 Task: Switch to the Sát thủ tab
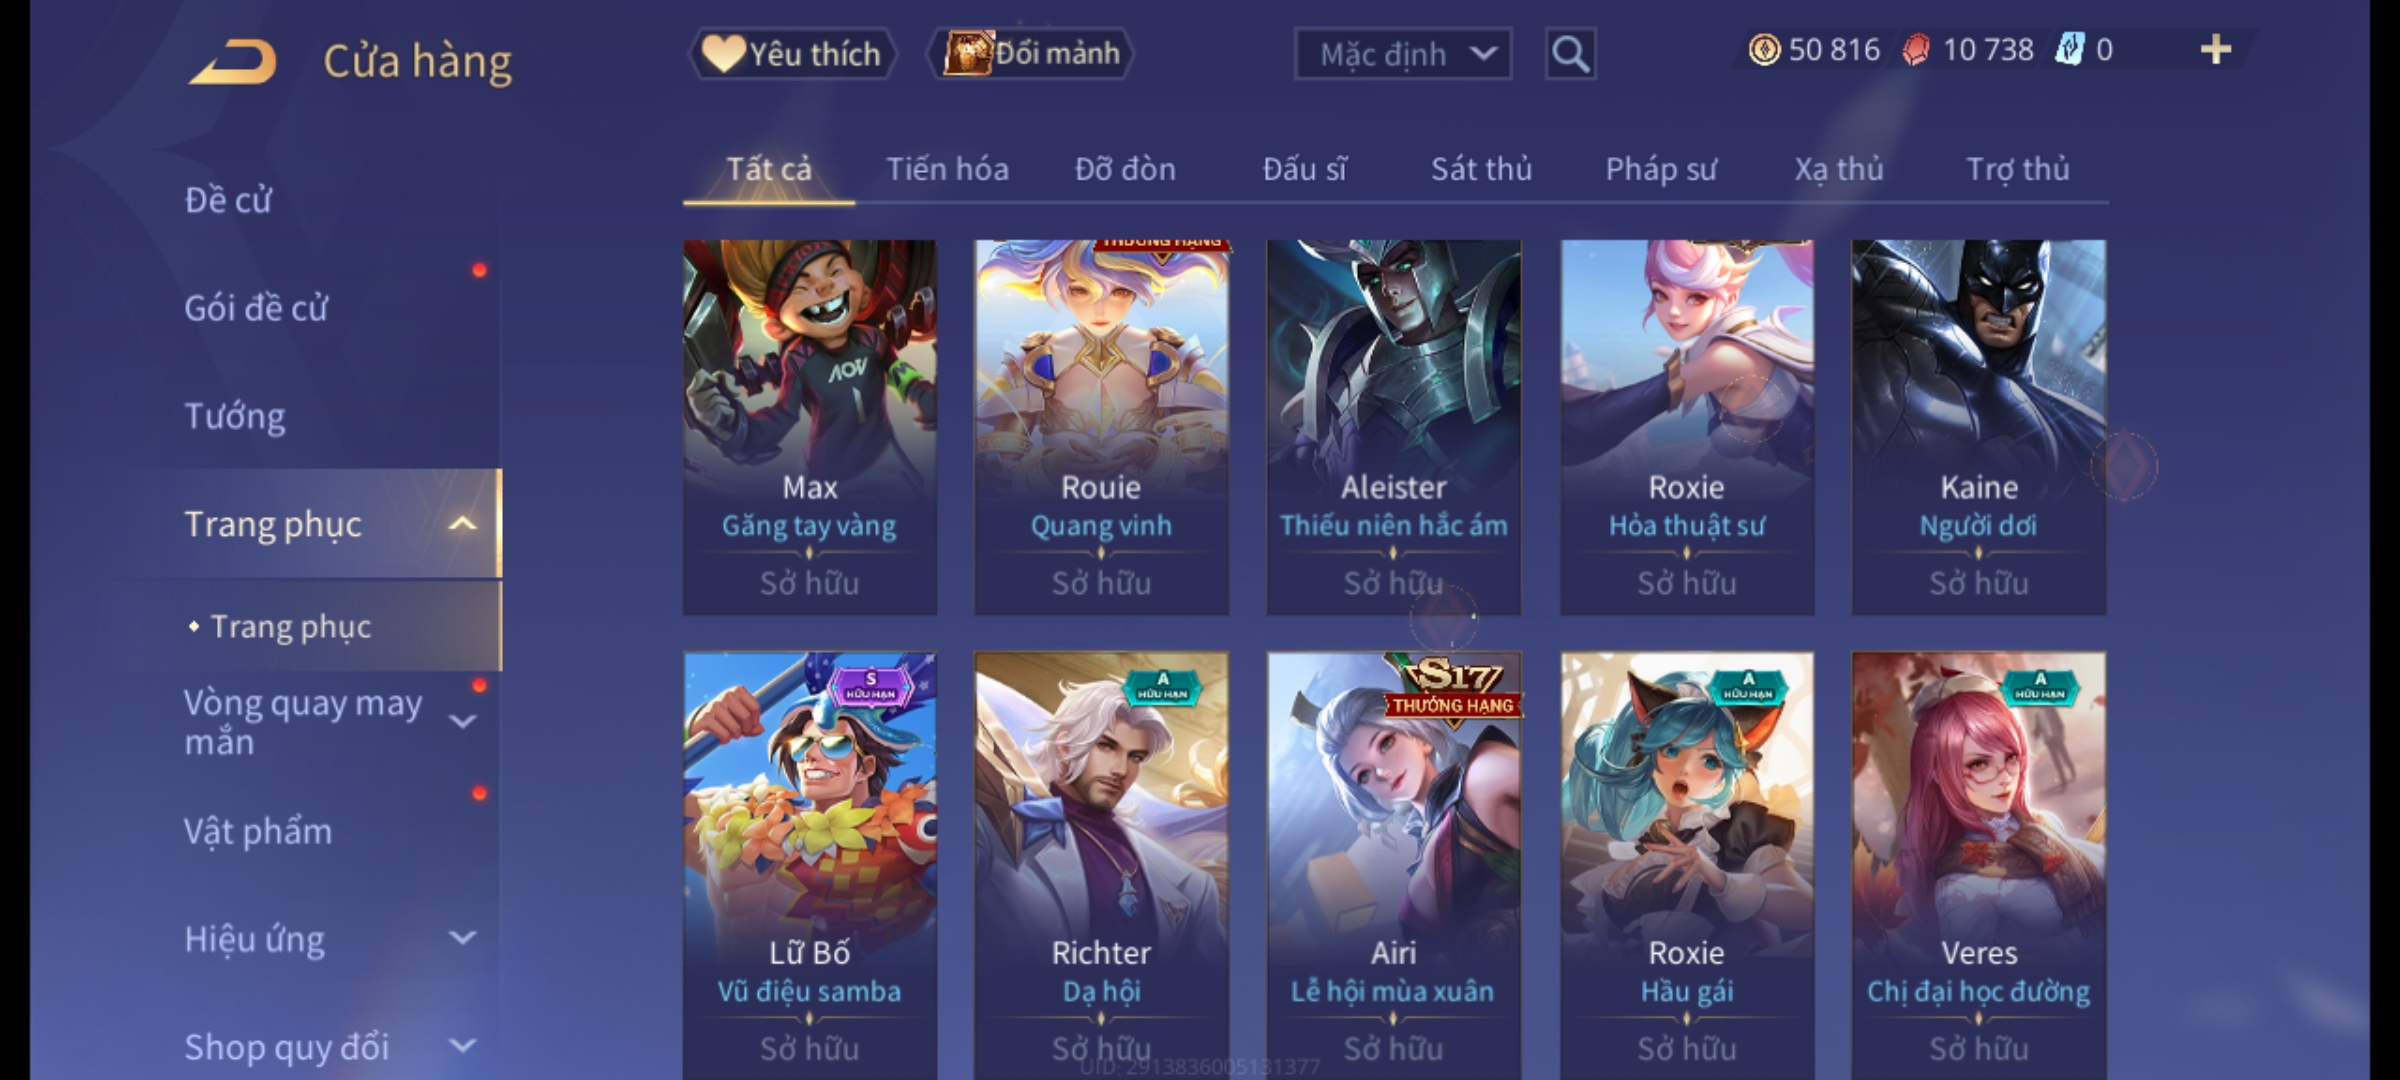(x=1481, y=169)
